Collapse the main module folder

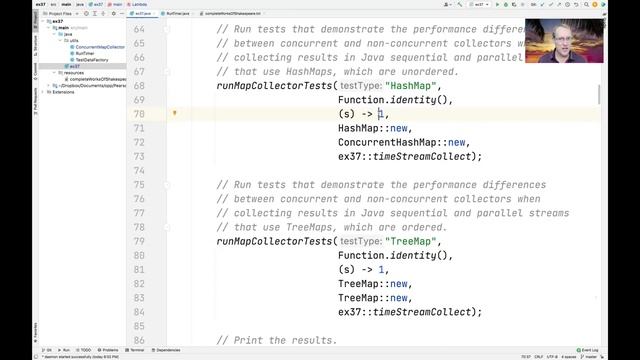(49, 28)
